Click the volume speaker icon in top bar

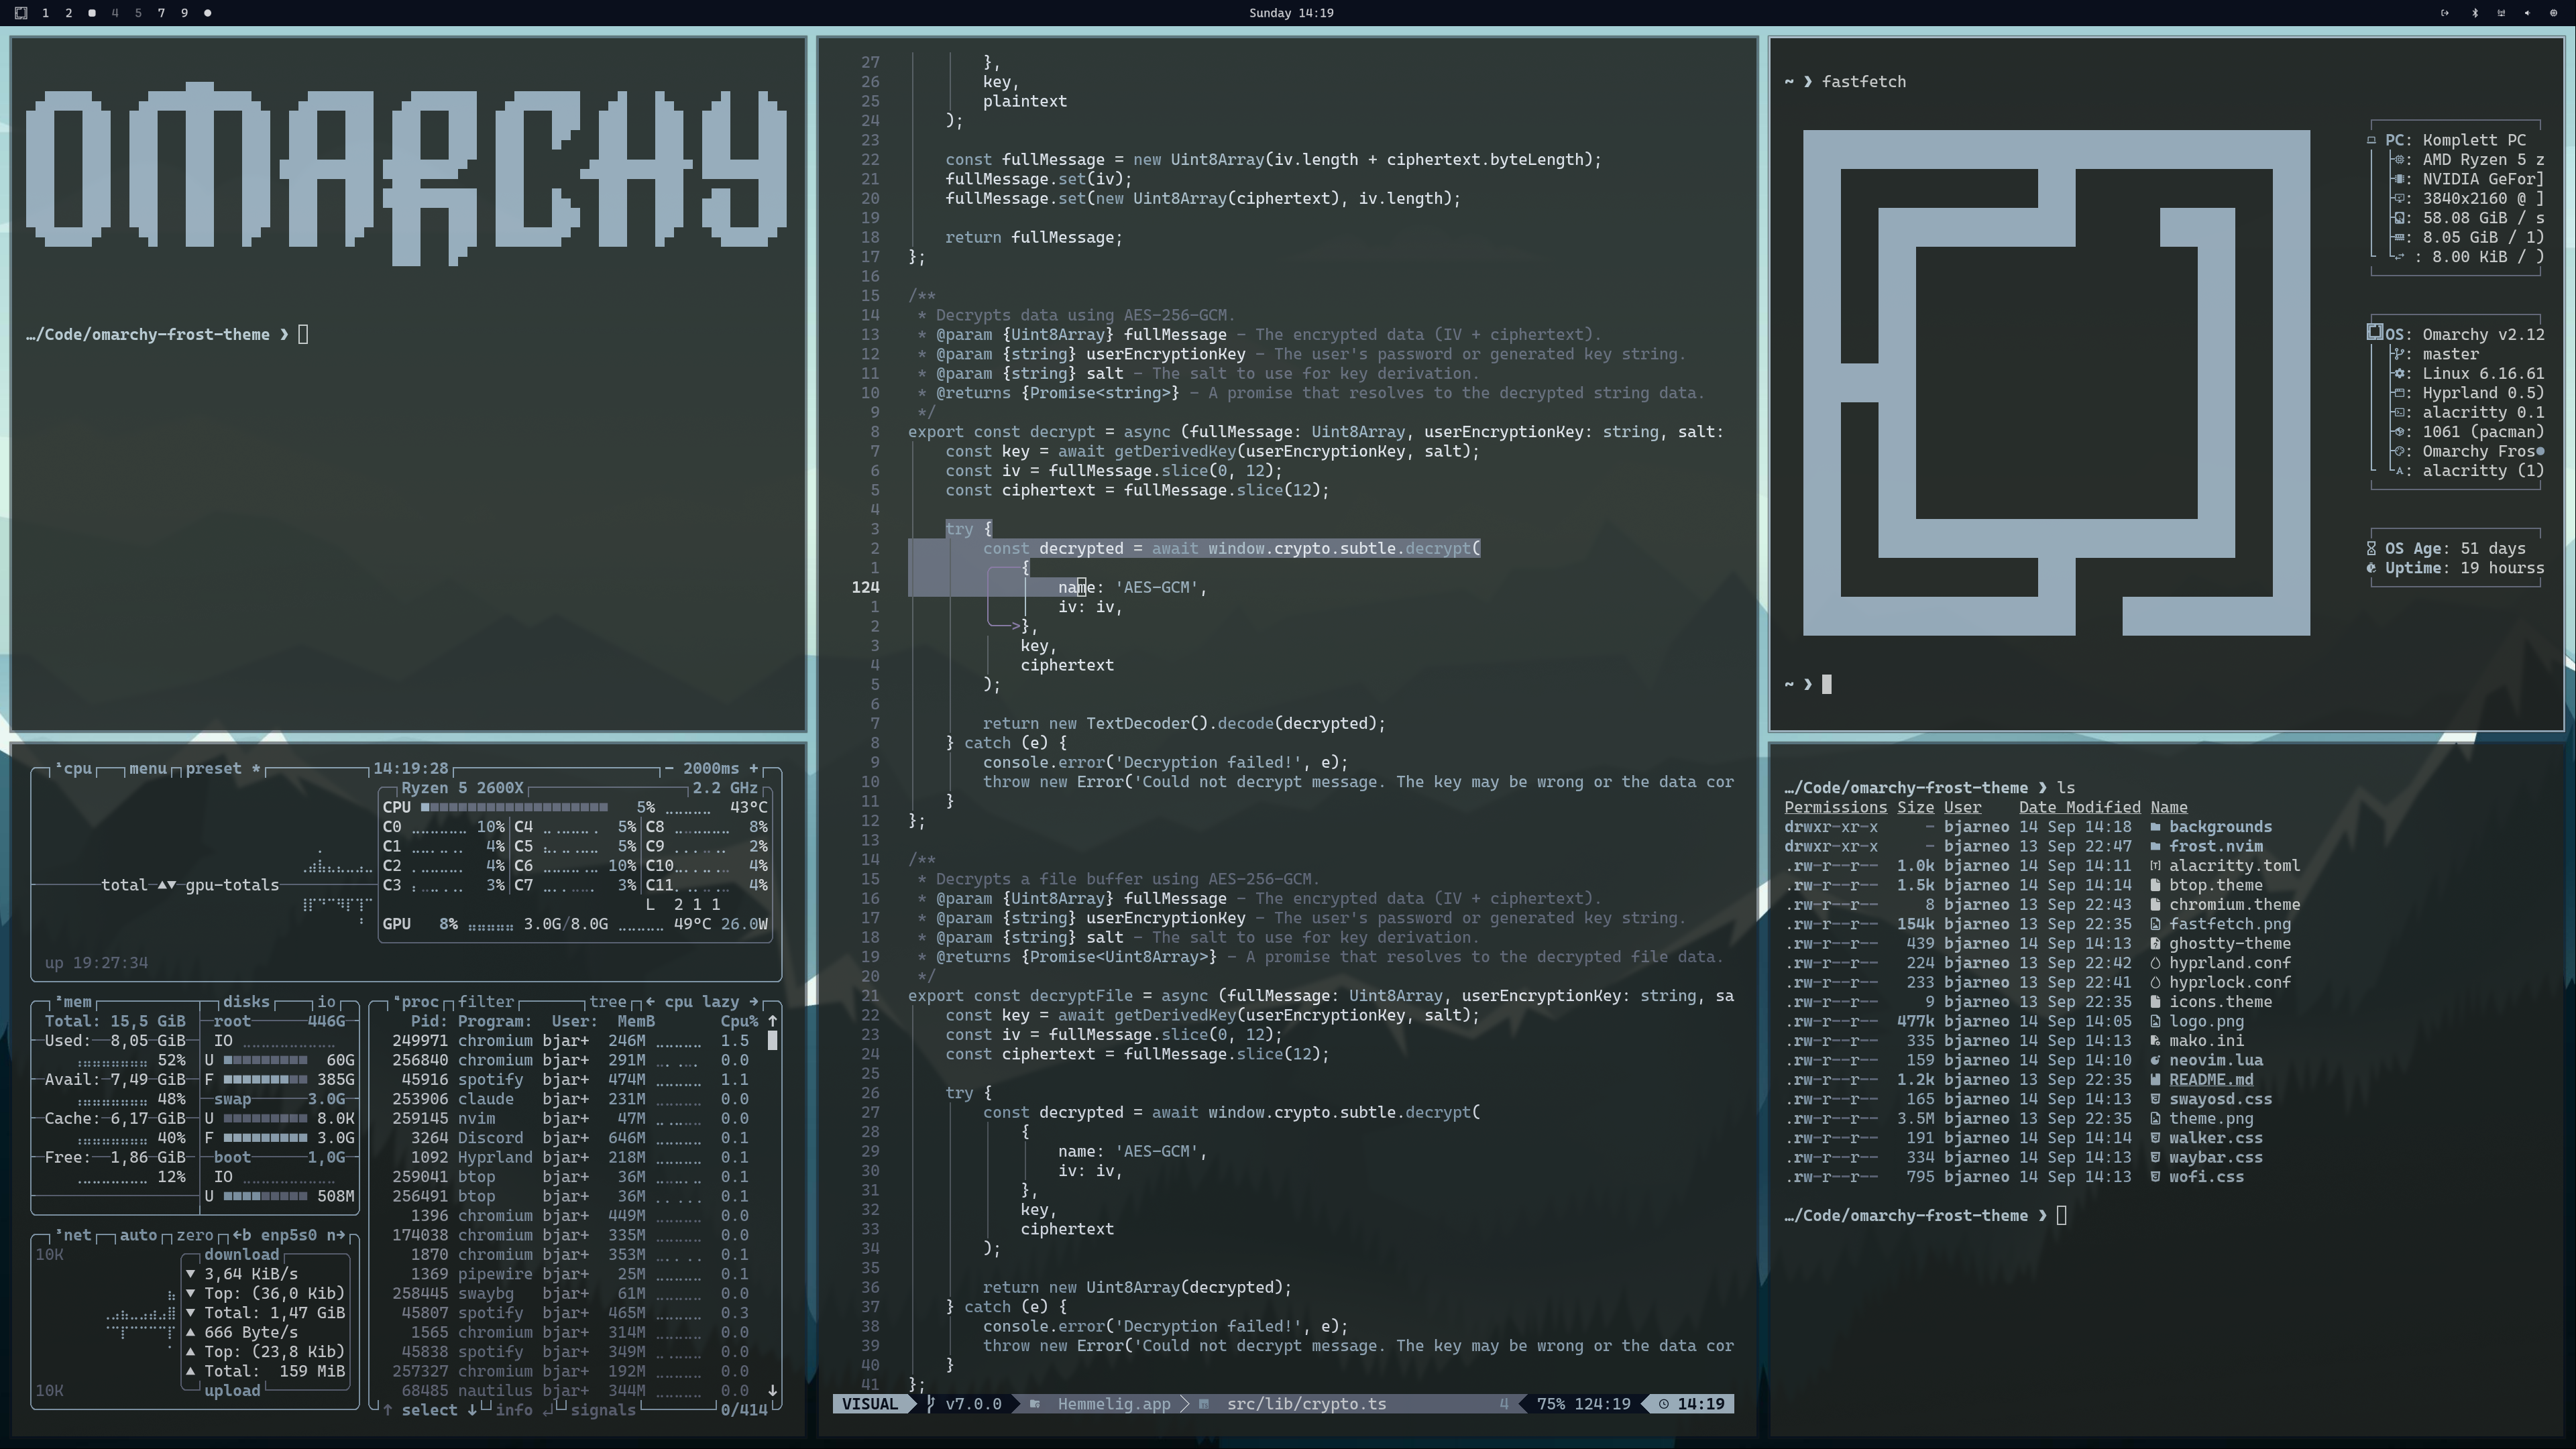[2527, 13]
